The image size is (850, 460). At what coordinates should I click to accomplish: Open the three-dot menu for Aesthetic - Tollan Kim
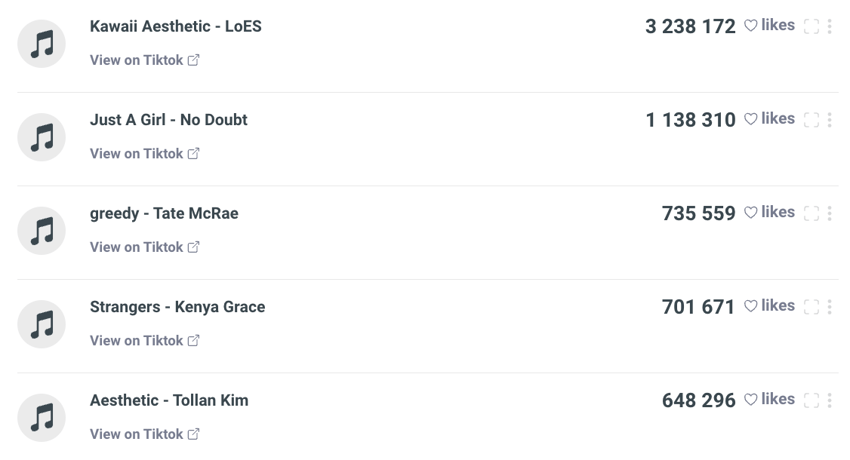[x=829, y=401]
